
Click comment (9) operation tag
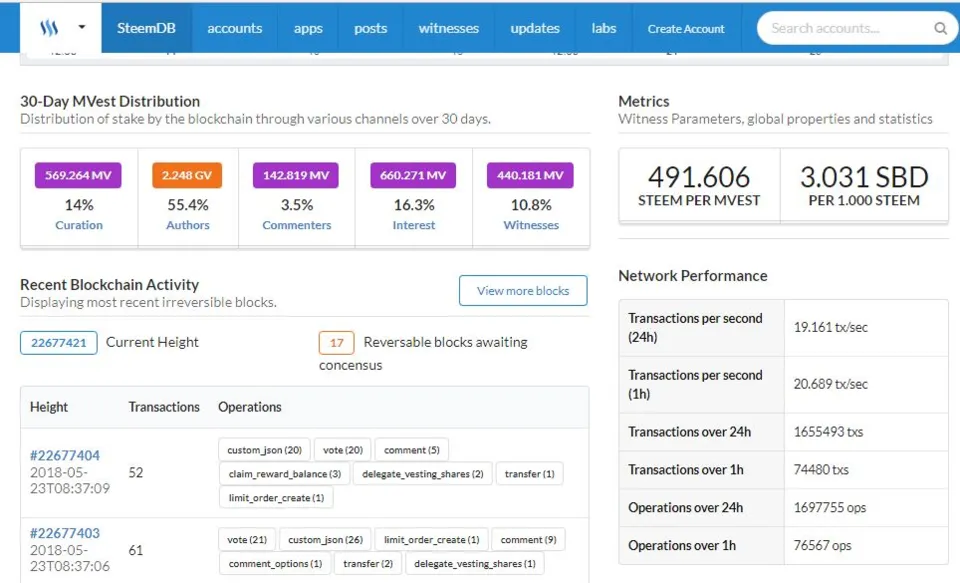528,540
